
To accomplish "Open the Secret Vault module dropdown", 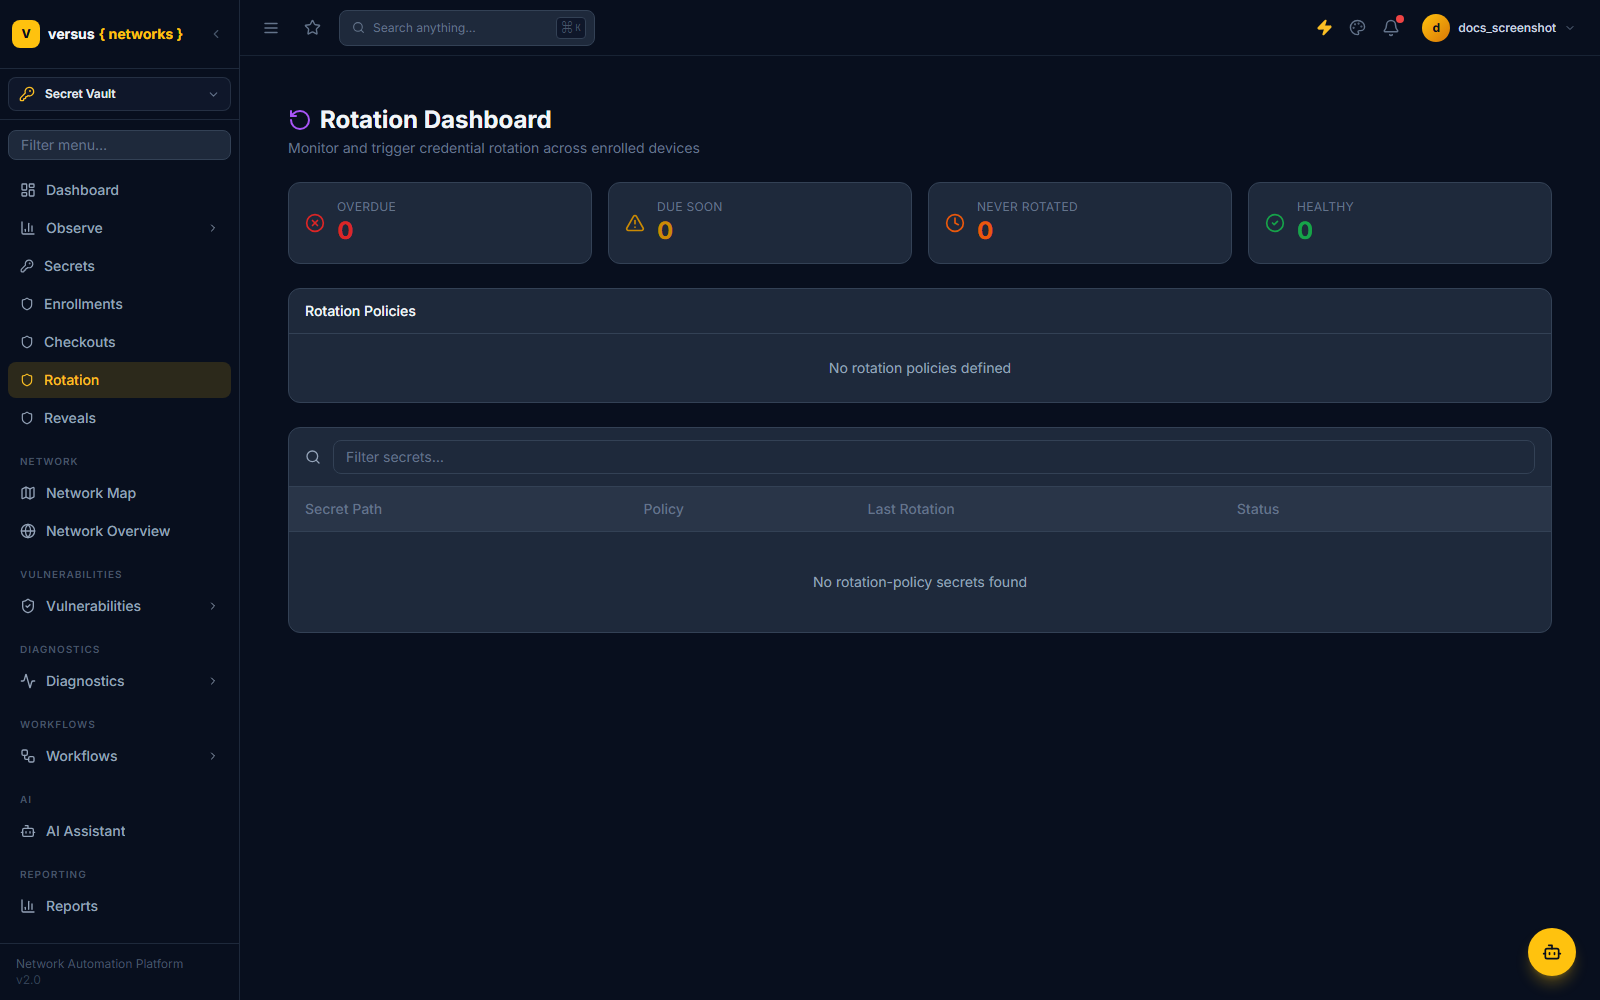I will [x=119, y=94].
